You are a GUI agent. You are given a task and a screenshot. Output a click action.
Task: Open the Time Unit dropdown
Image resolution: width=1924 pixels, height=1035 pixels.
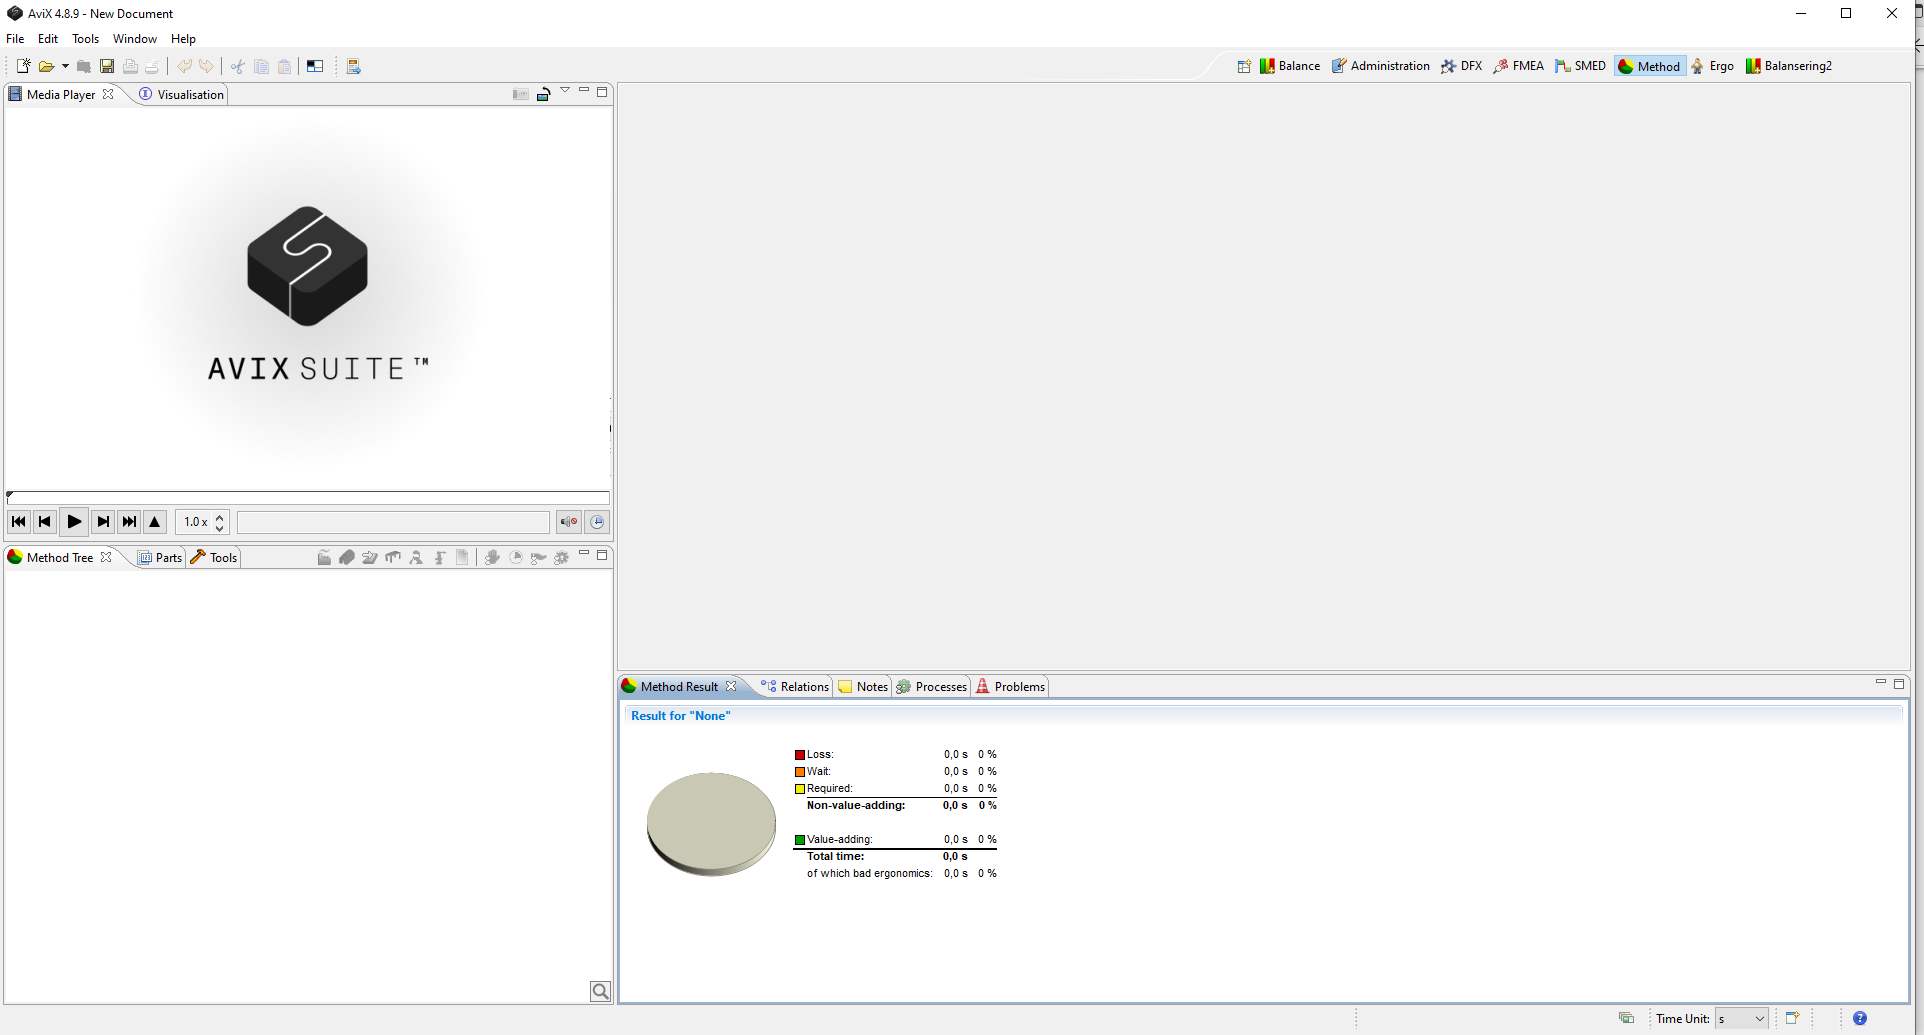[x=1741, y=1018]
